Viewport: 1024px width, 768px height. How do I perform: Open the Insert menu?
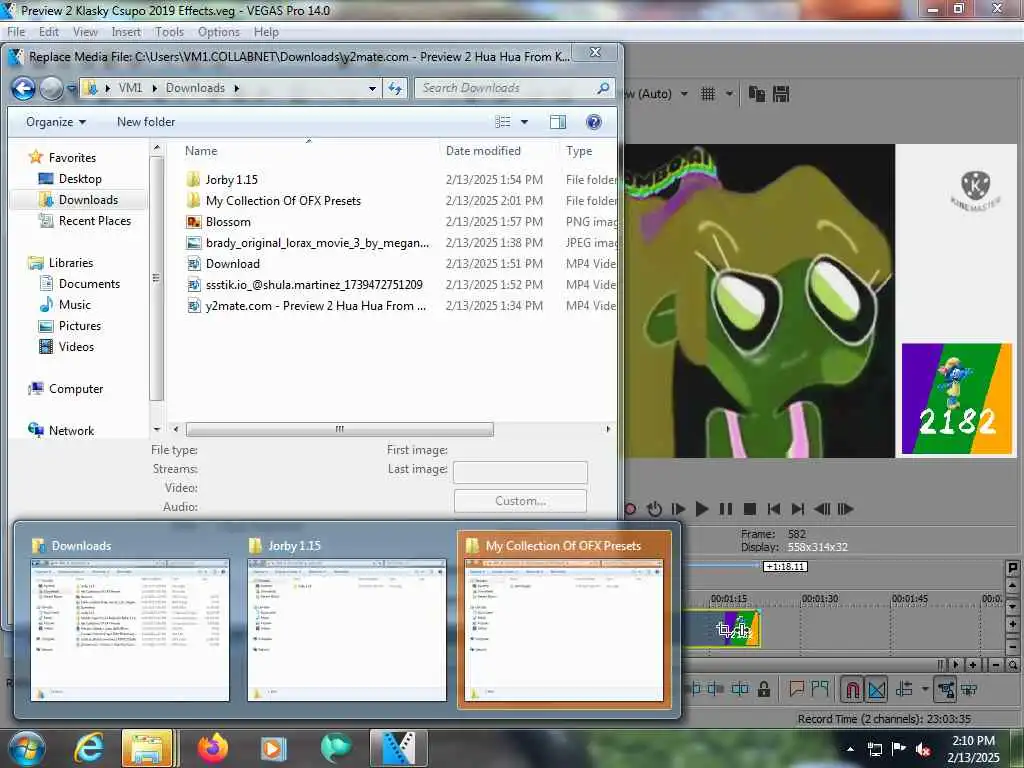tap(126, 32)
